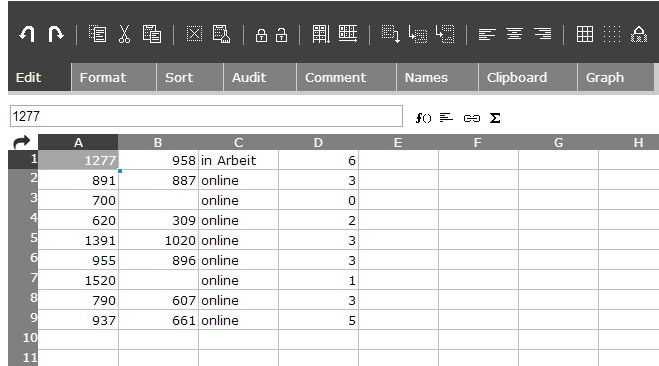Remove borders with dotted grid icon
Screen dimensions: 659x366
click(612, 34)
